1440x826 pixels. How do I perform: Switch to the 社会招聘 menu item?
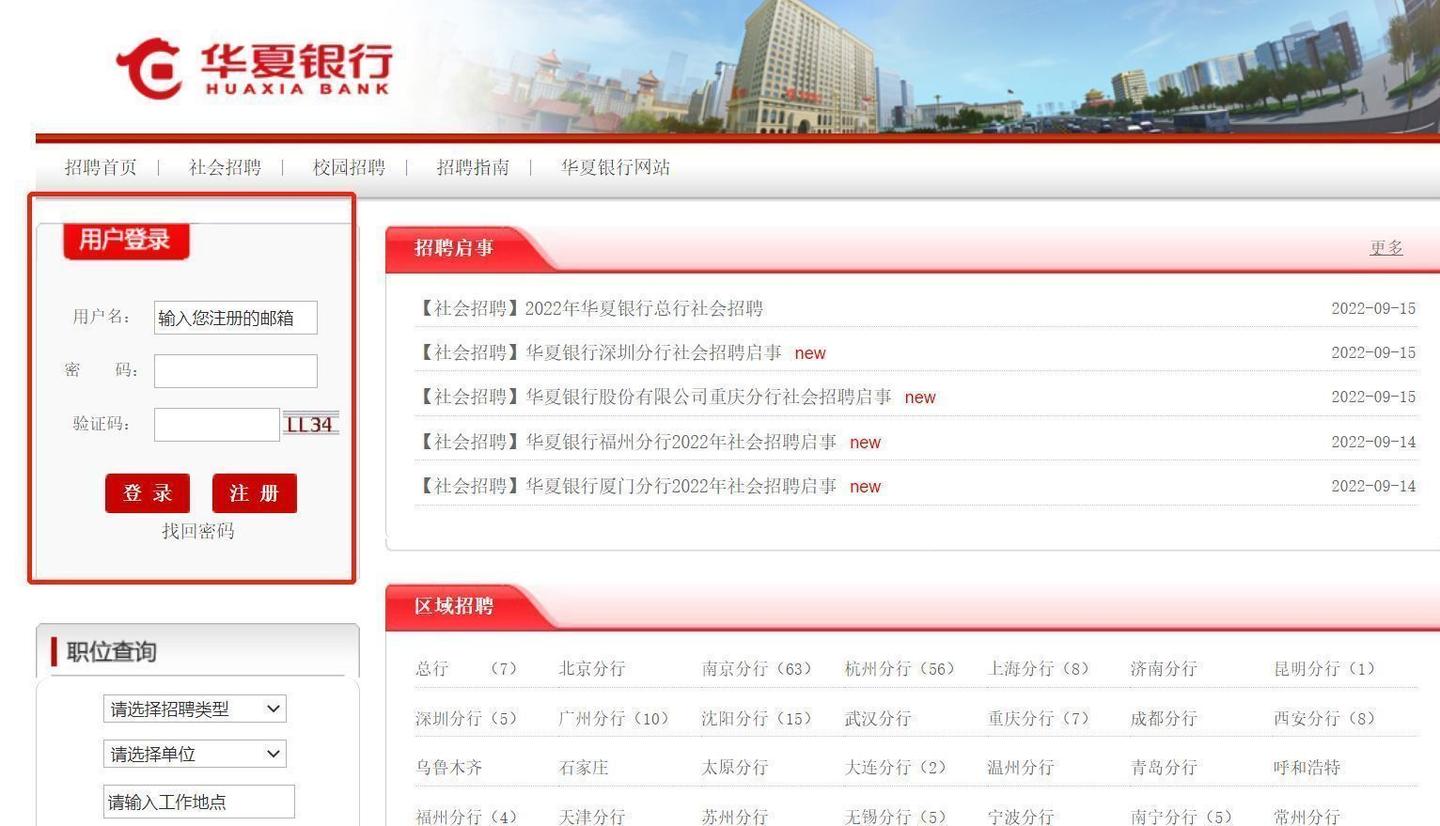(x=222, y=167)
